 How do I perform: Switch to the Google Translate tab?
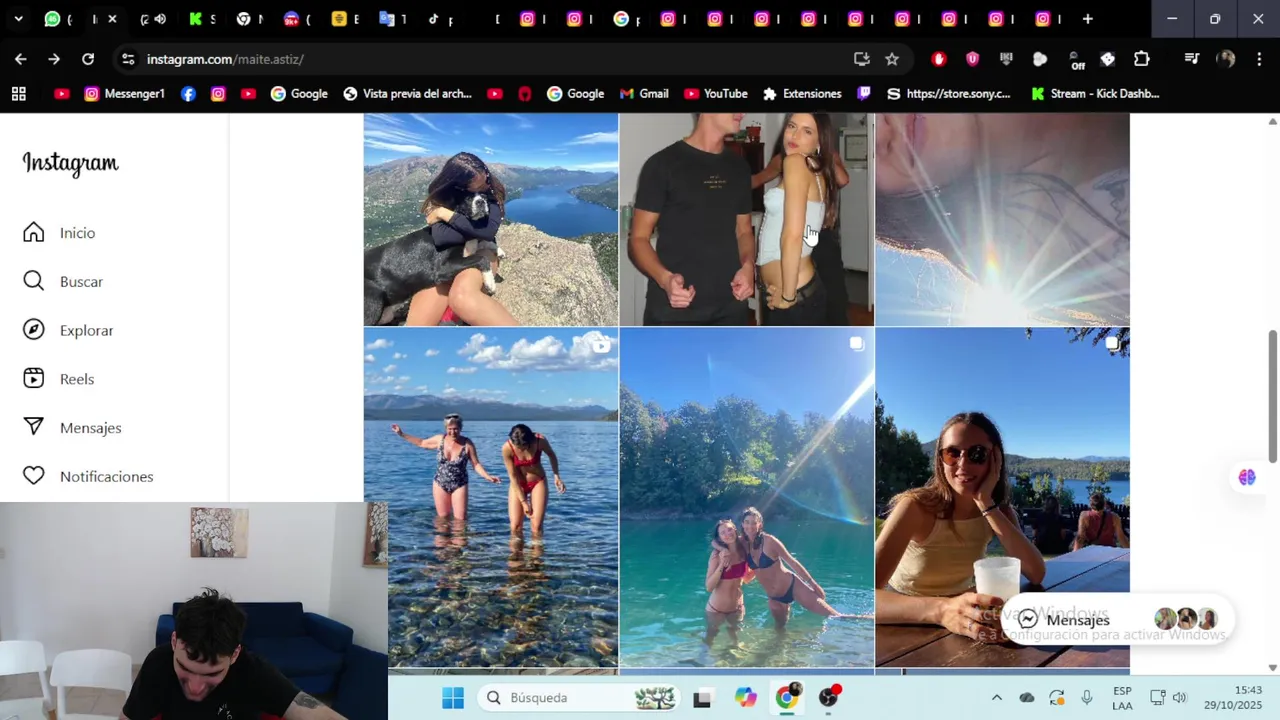pyautogui.click(x=387, y=19)
